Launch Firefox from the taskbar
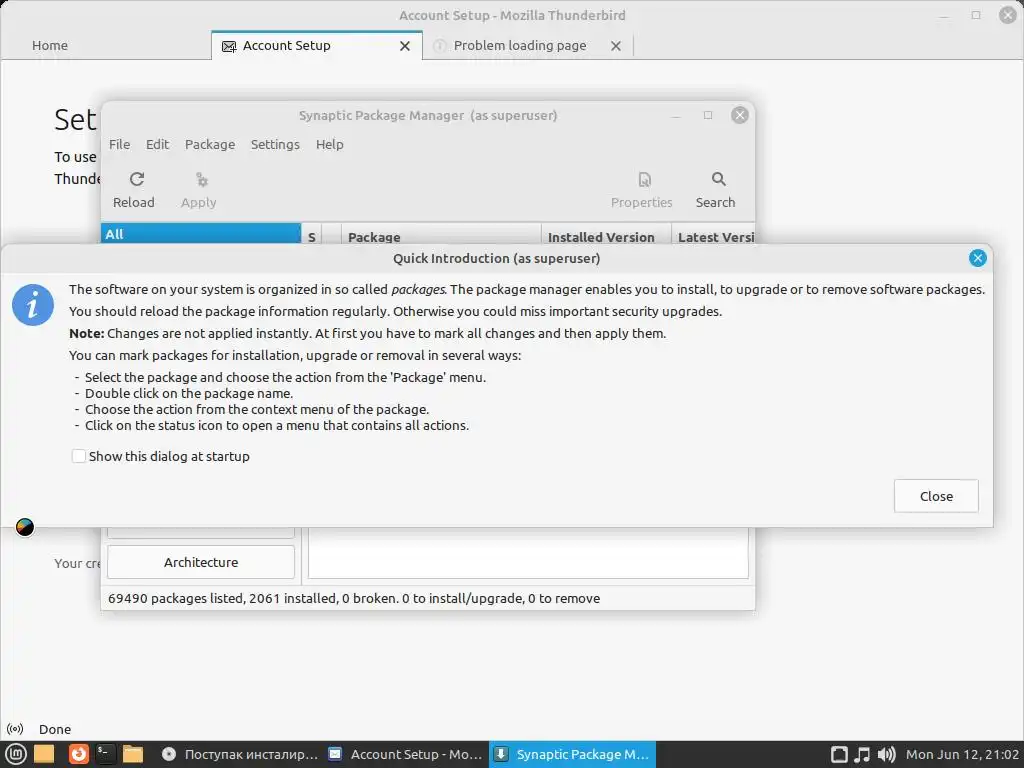 tap(78, 754)
